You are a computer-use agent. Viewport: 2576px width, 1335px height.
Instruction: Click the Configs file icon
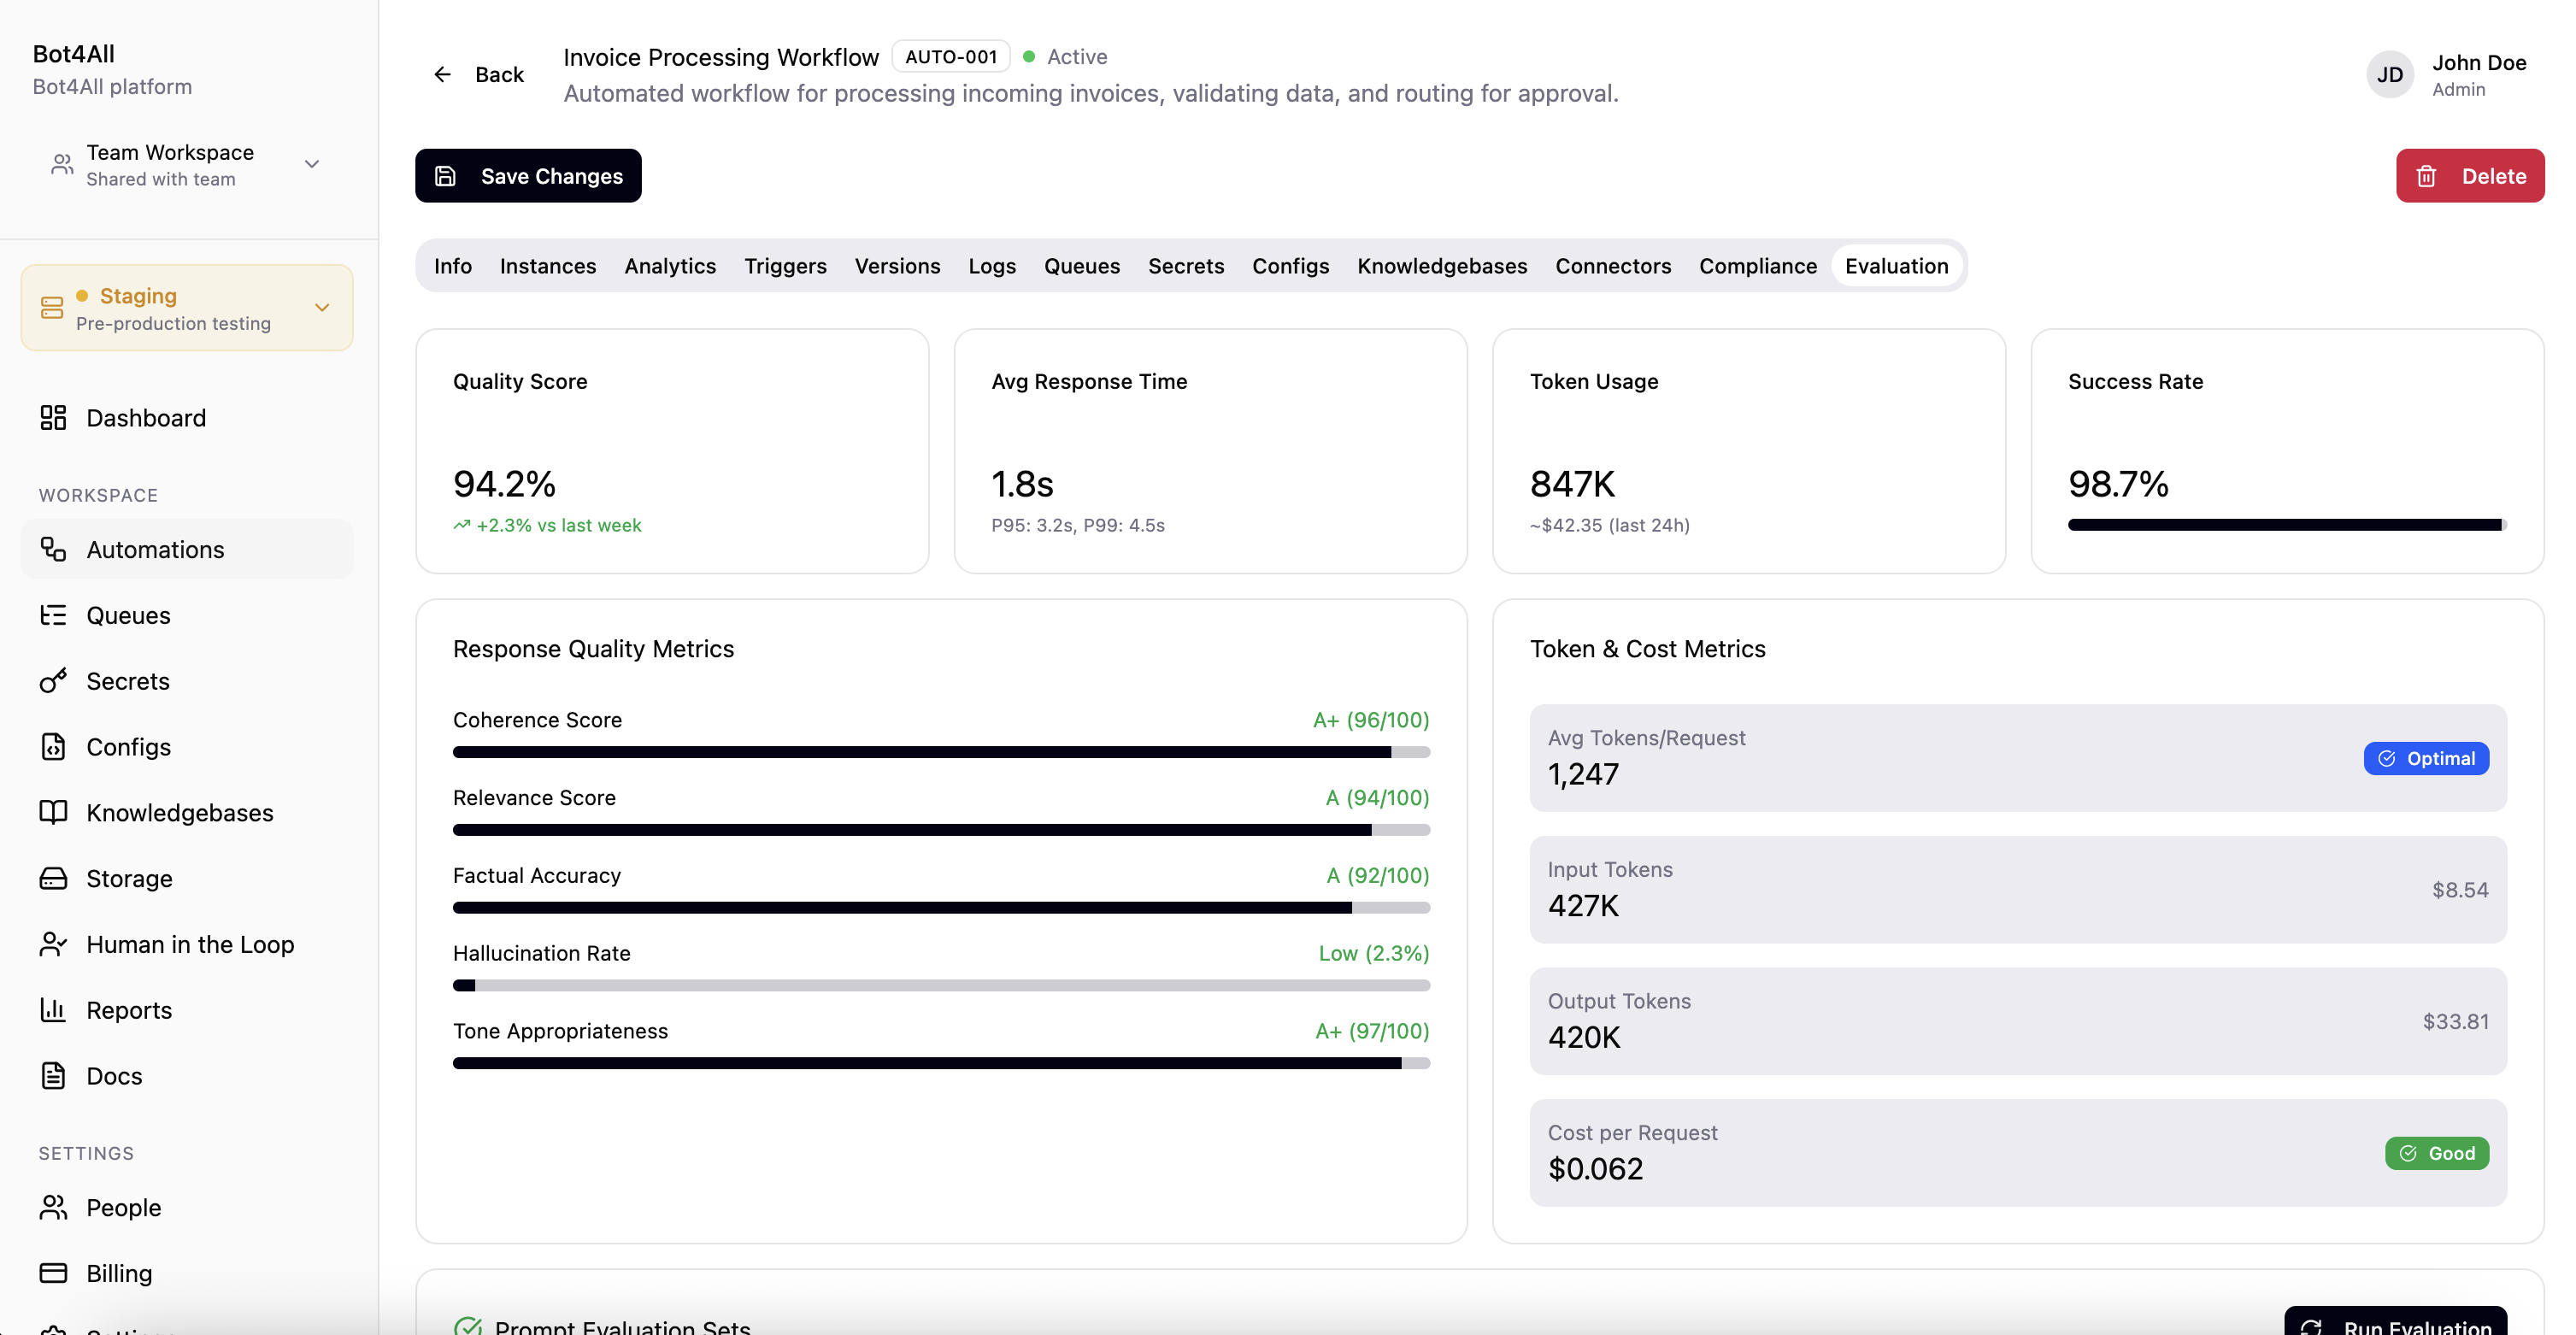click(53, 747)
